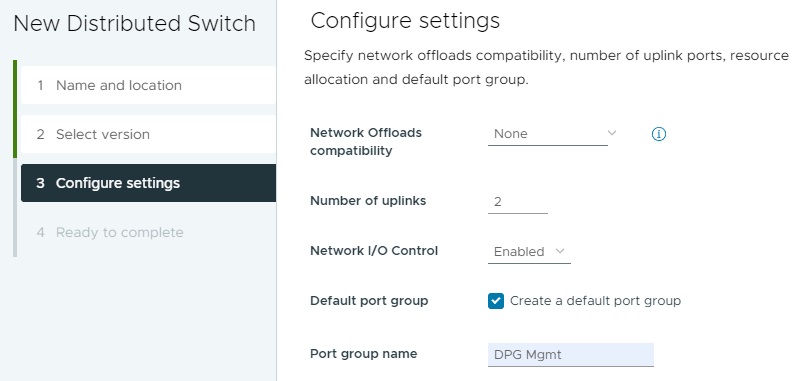Click the 'Specify network offloads compatibility' description
Viewport: 798px width, 381px height.
coord(546,67)
